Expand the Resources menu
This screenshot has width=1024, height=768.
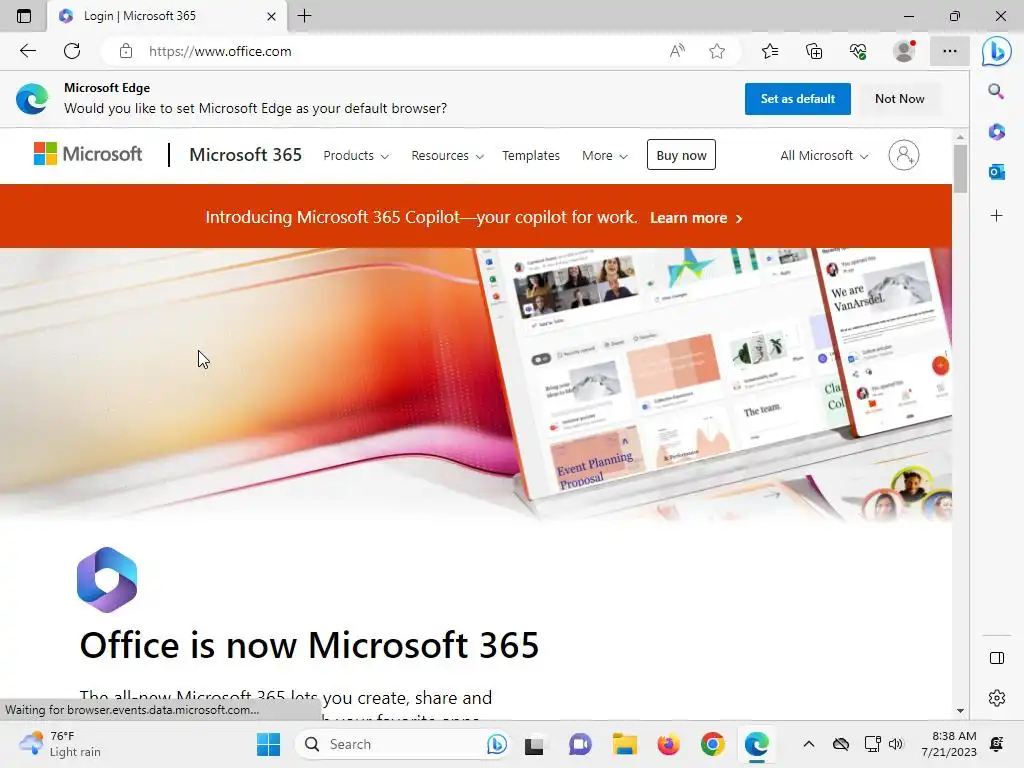(447, 155)
